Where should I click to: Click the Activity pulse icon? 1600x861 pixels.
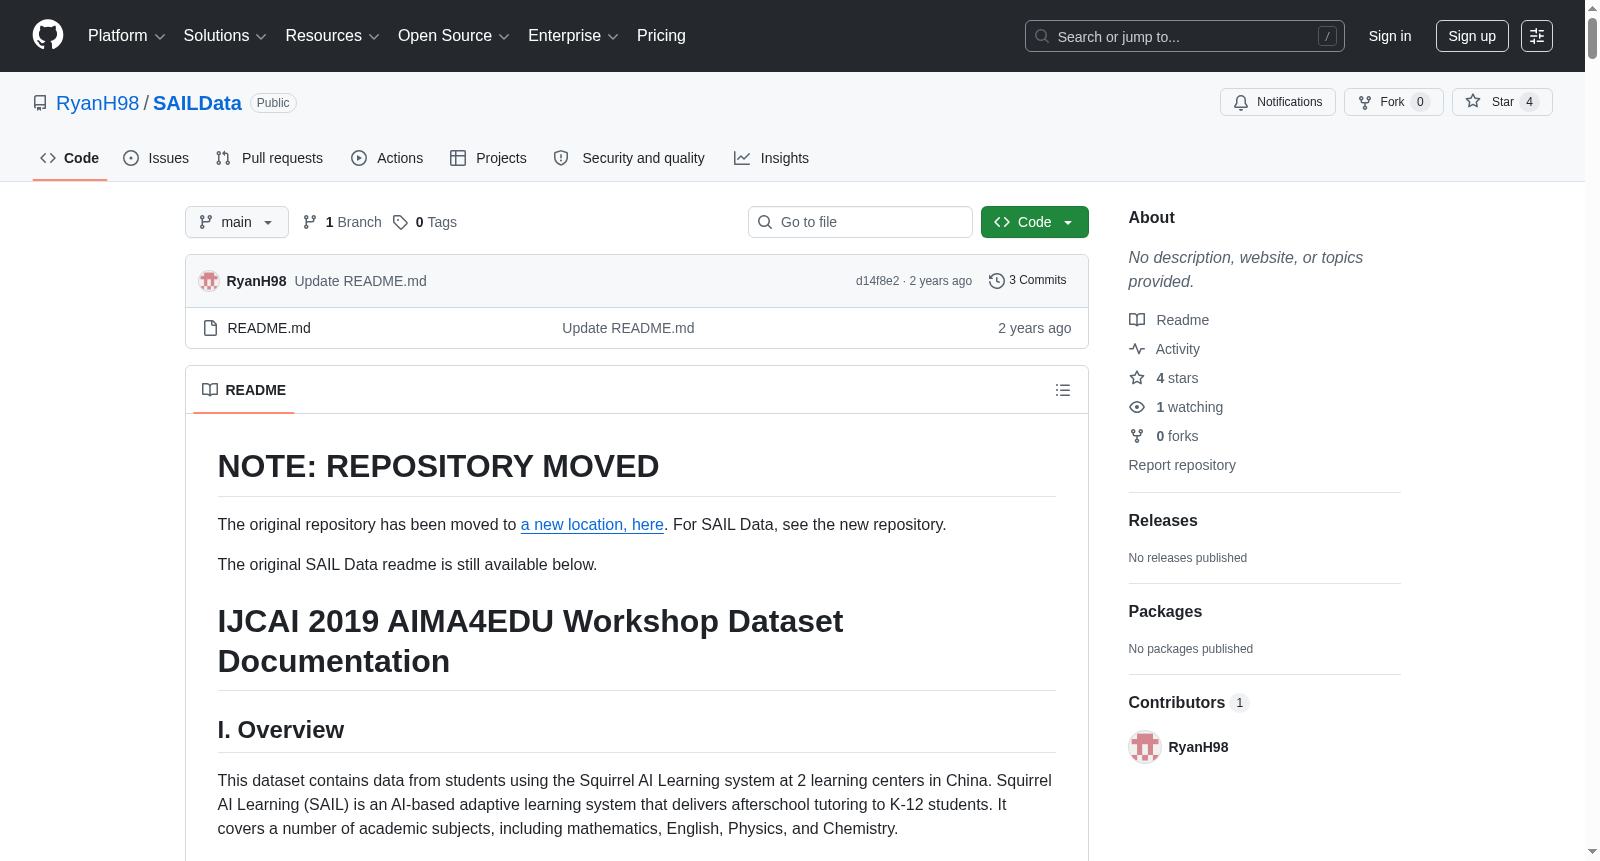[x=1137, y=349]
